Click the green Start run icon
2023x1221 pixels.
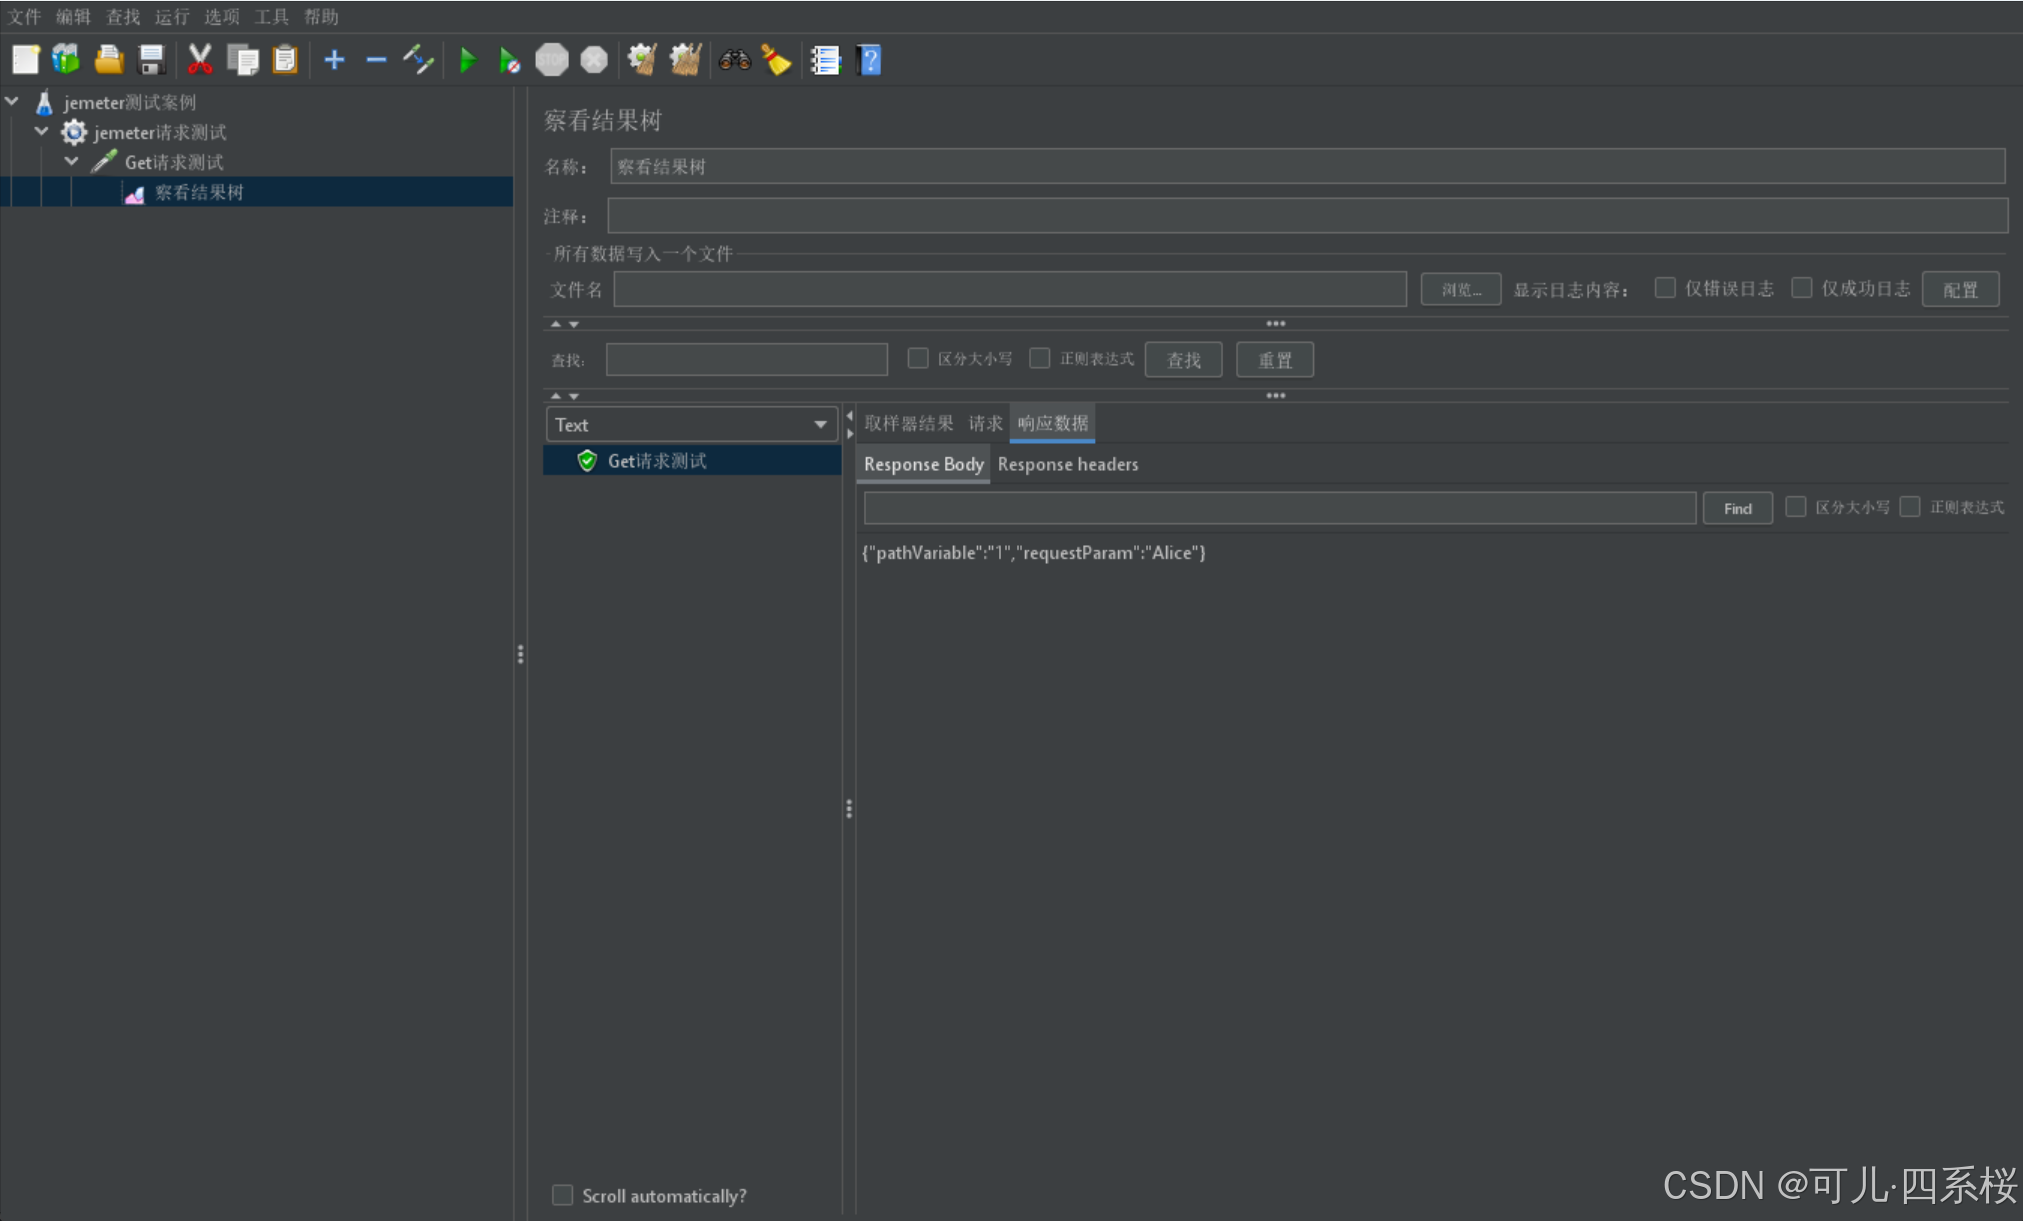tap(467, 61)
